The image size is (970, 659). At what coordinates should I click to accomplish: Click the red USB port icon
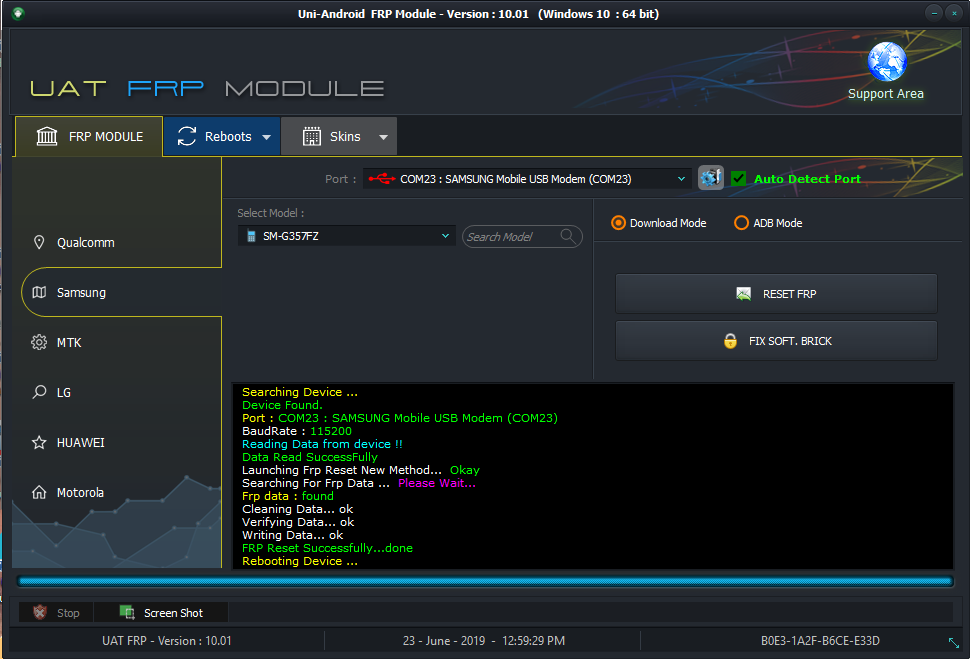click(x=382, y=179)
